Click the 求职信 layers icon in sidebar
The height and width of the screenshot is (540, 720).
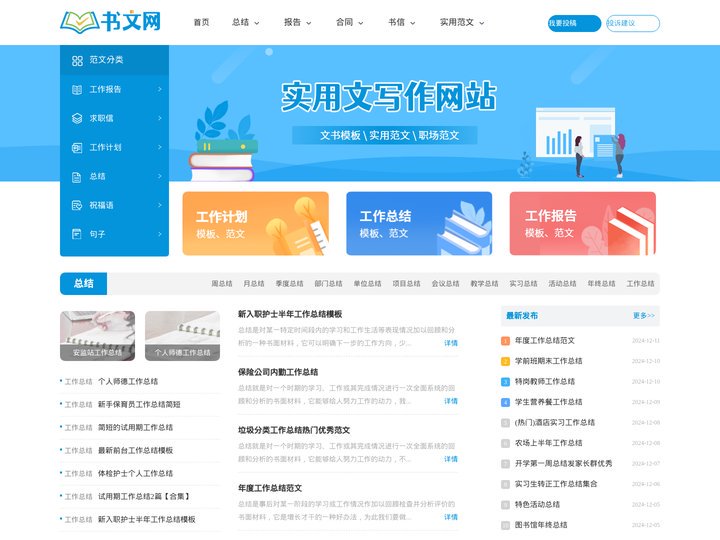77,118
